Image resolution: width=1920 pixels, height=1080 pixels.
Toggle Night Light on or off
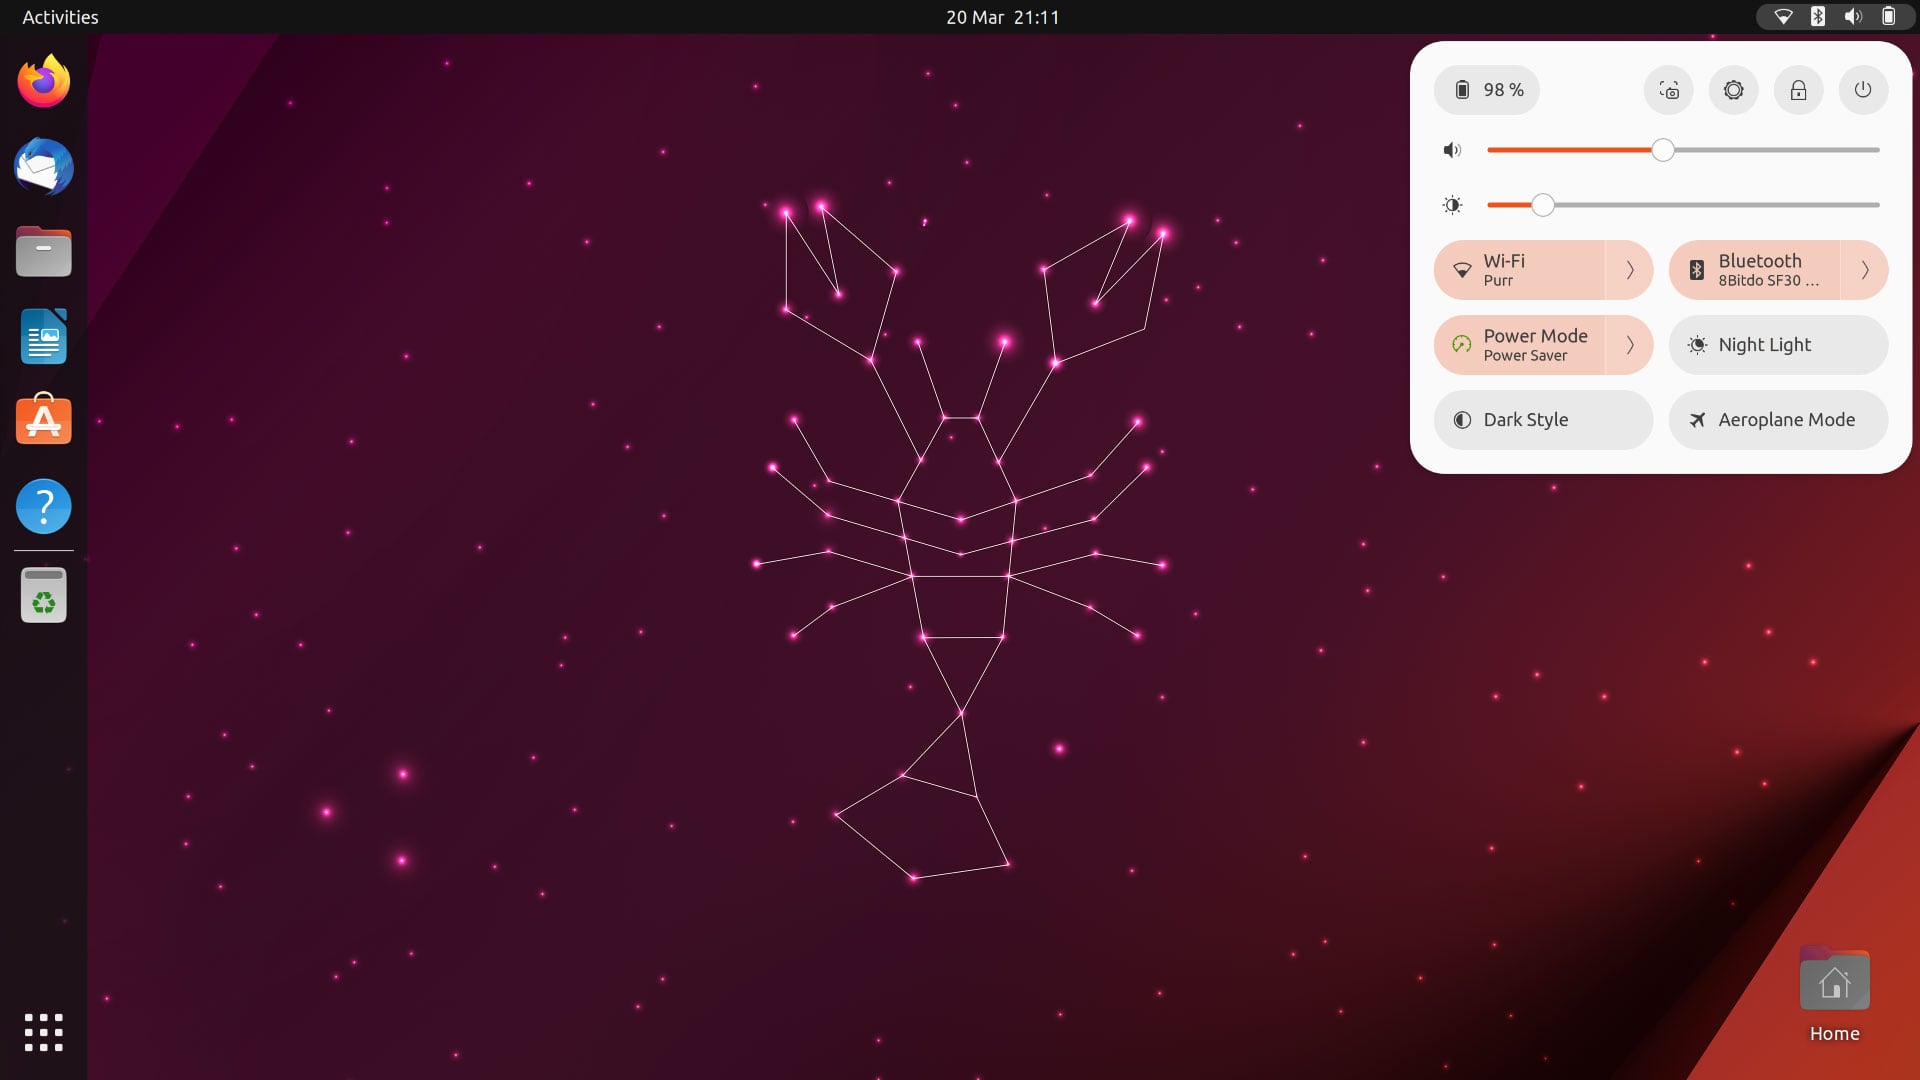[x=1779, y=344]
